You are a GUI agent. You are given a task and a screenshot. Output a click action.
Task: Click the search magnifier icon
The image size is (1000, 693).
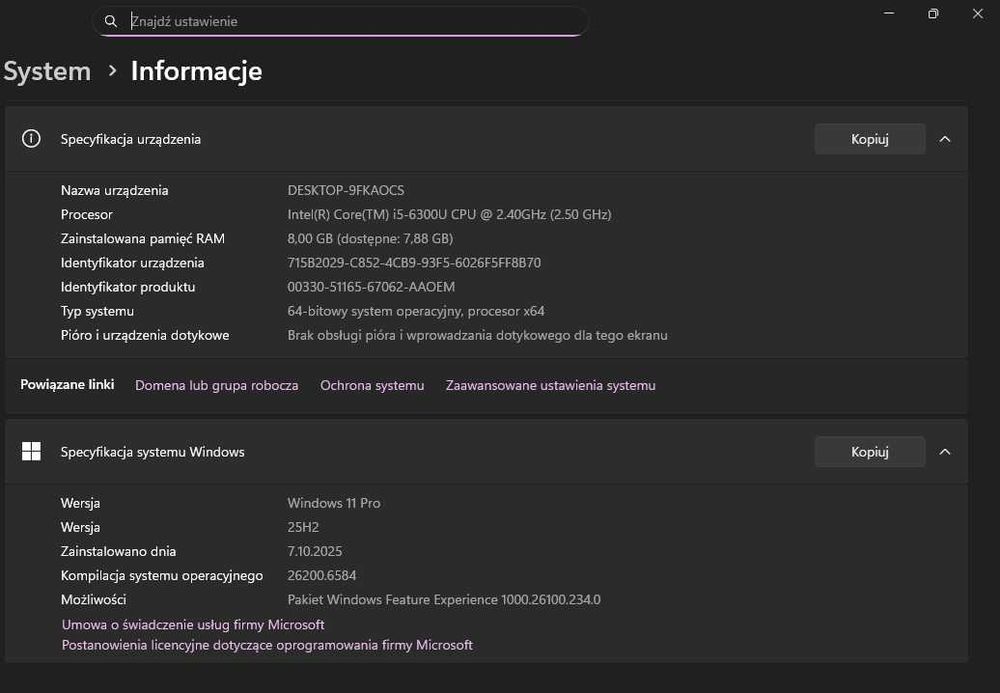tap(111, 21)
